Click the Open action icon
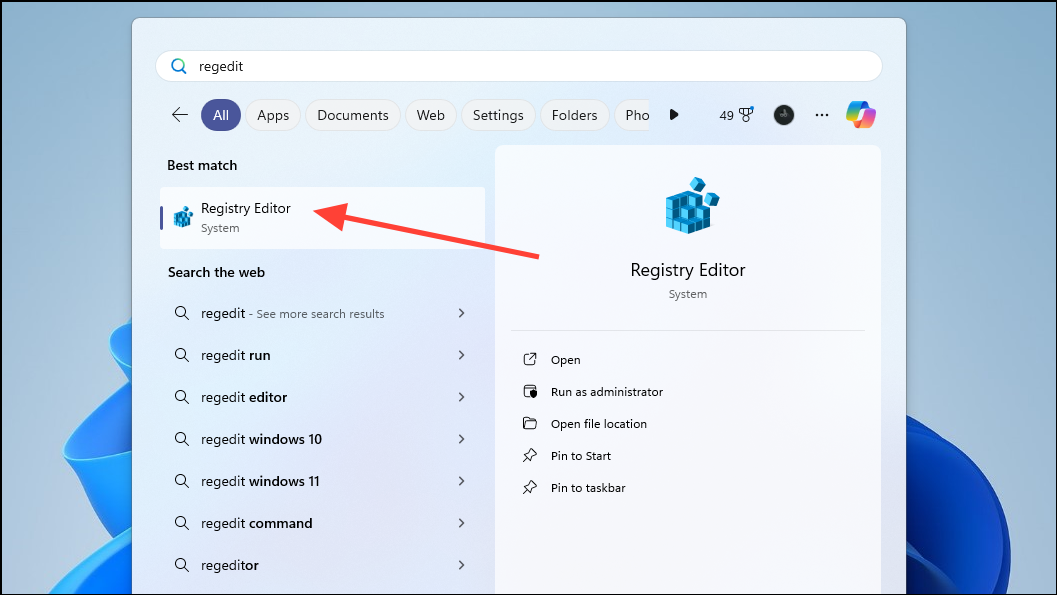This screenshot has height=595, width=1057. [530, 359]
